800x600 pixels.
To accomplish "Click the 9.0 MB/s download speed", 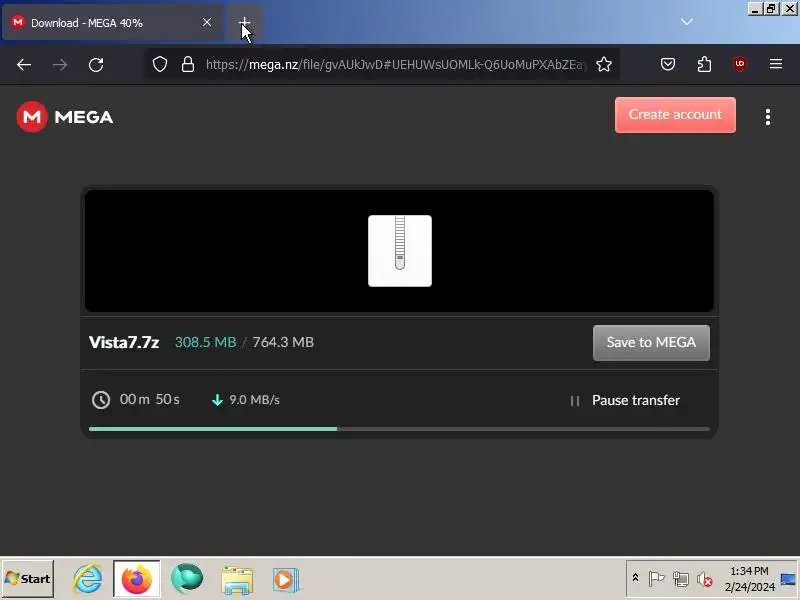I will [x=254, y=400].
